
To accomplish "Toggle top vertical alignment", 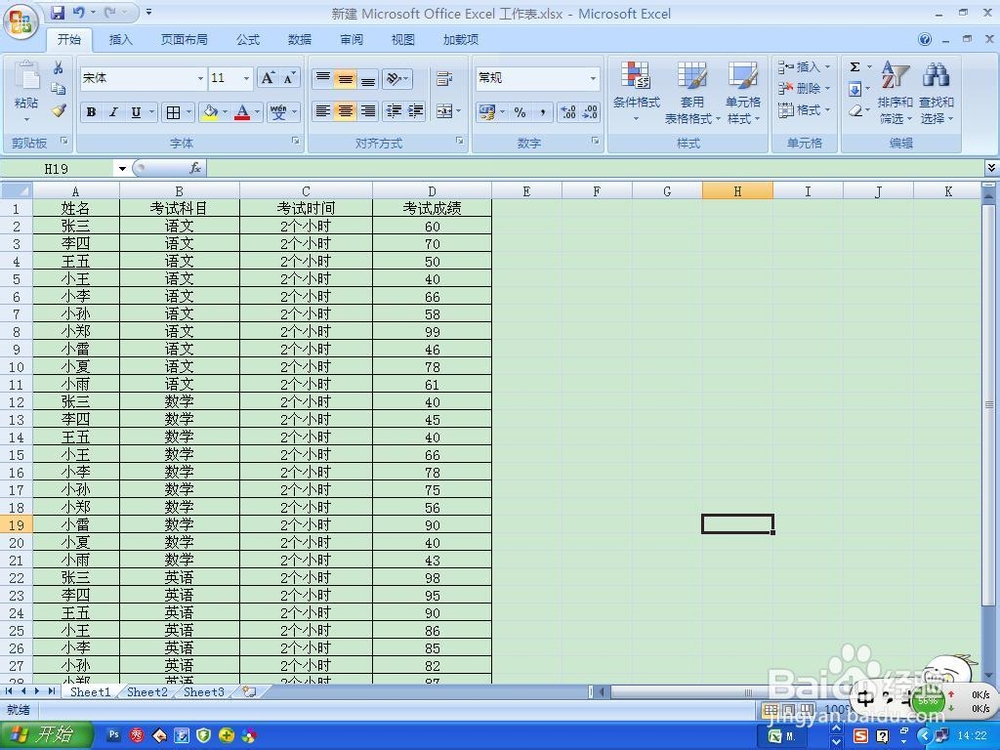I will pos(323,78).
